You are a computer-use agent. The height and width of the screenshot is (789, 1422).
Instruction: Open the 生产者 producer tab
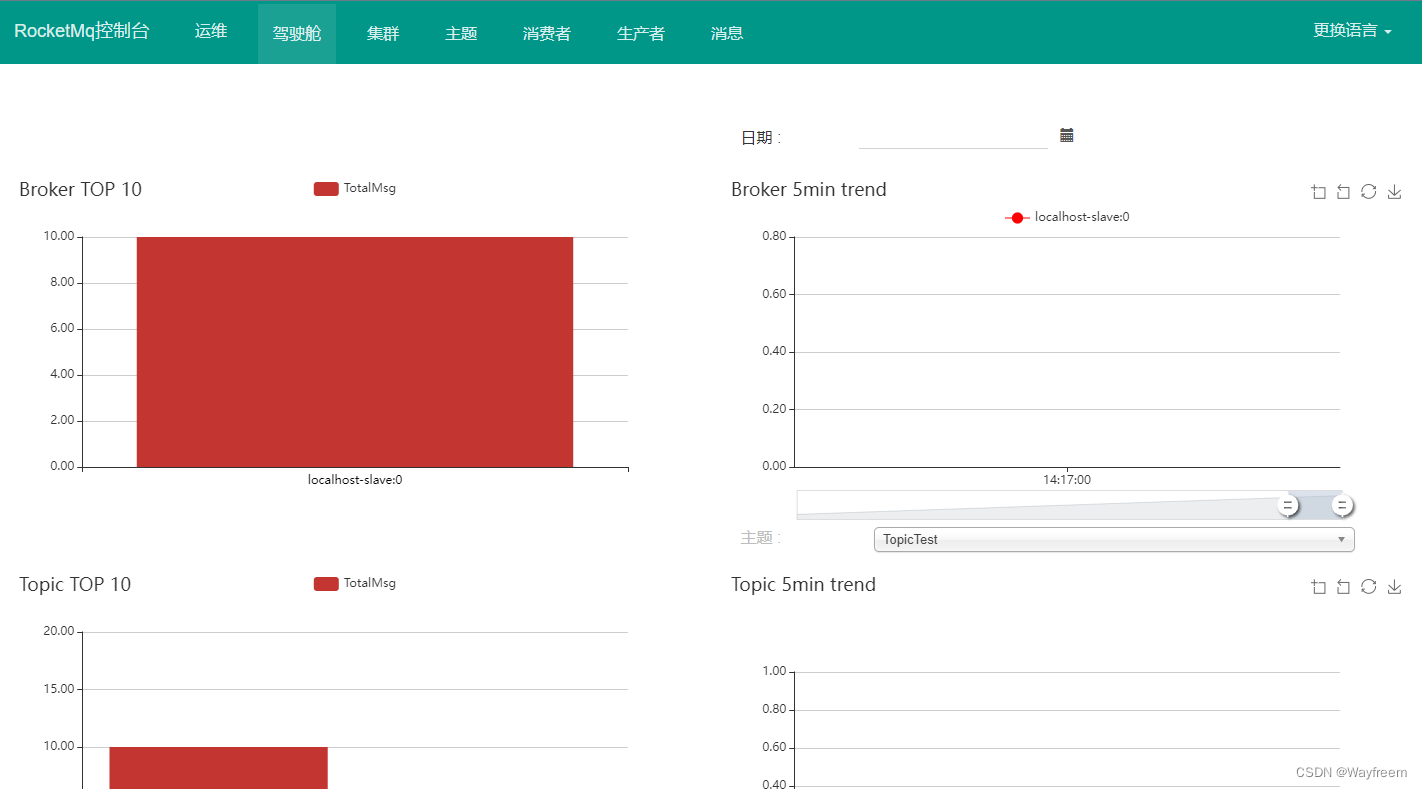coord(641,33)
